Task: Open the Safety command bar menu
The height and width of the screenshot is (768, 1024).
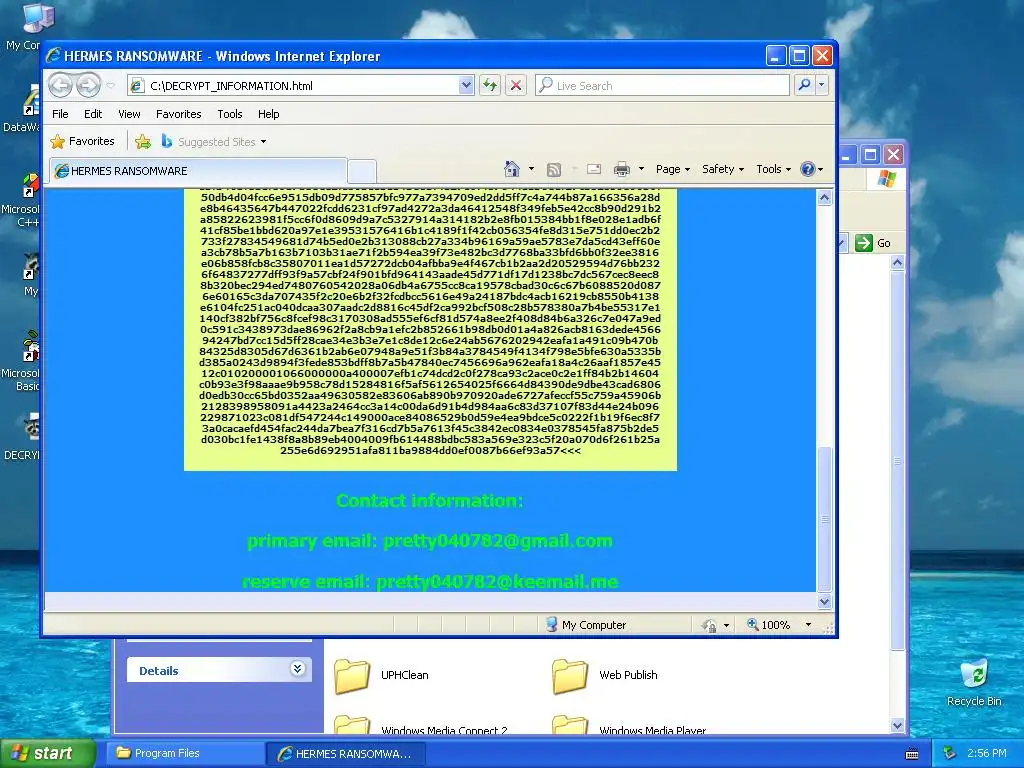Action: (x=723, y=169)
